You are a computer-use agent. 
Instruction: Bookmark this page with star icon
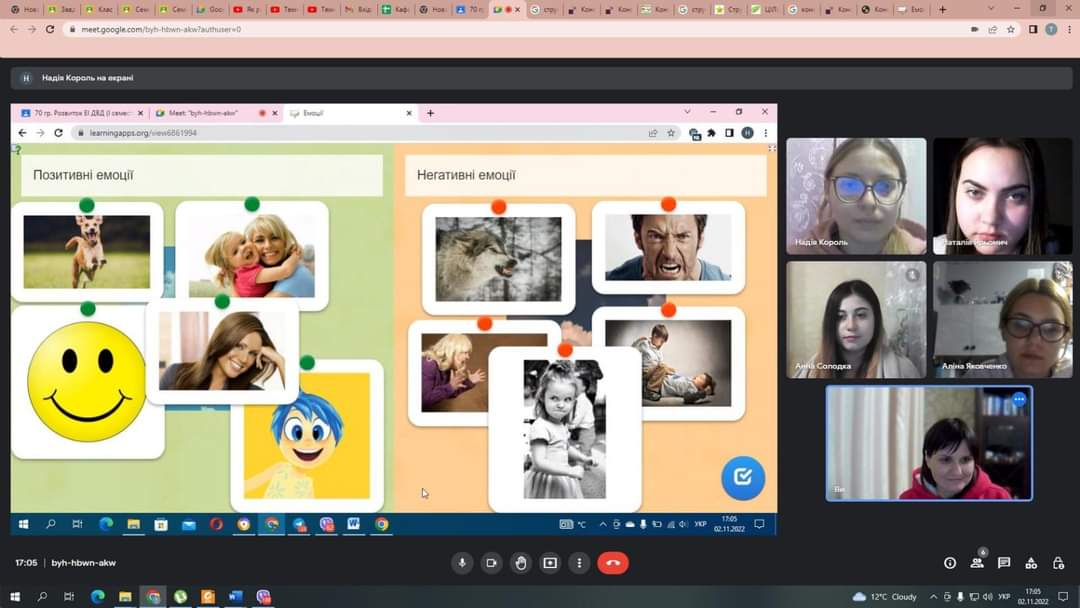tap(1011, 29)
